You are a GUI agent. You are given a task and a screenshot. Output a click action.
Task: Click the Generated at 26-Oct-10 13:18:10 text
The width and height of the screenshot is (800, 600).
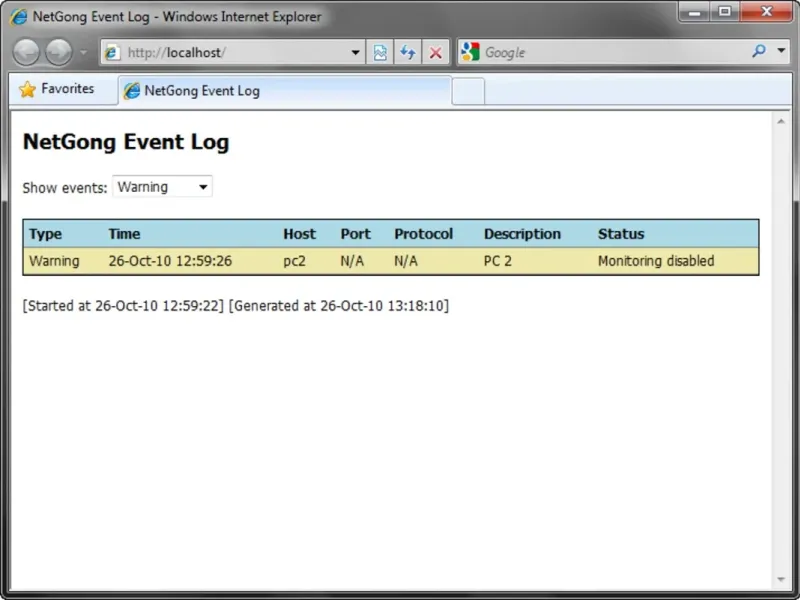click(339, 306)
